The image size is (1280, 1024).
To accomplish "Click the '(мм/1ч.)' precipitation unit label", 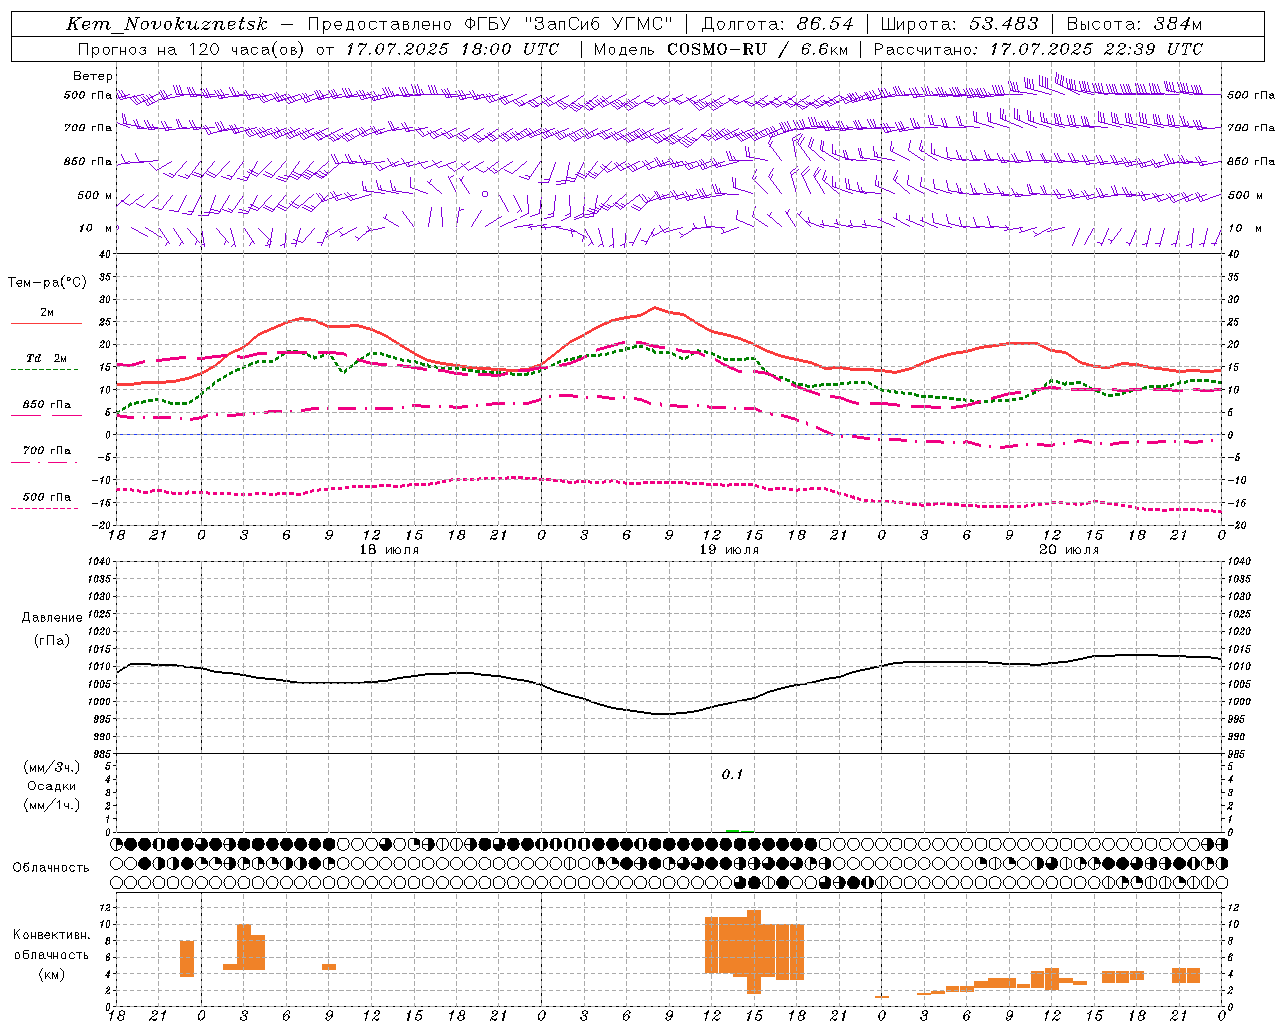I will tap(52, 805).
